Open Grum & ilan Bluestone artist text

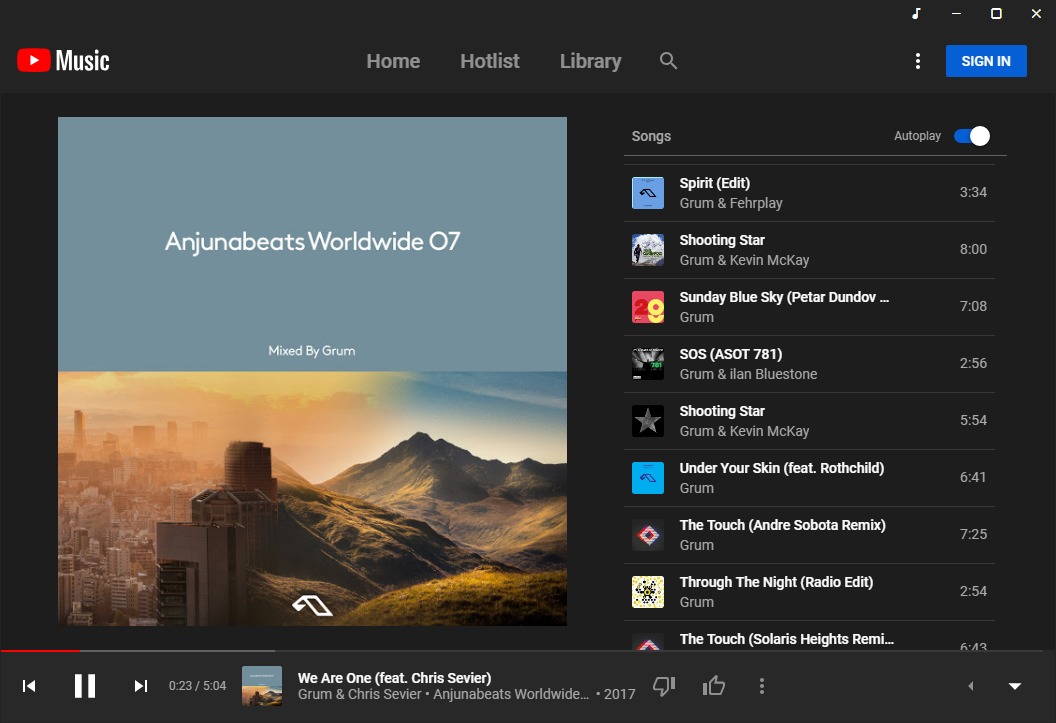(x=748, y=374)
